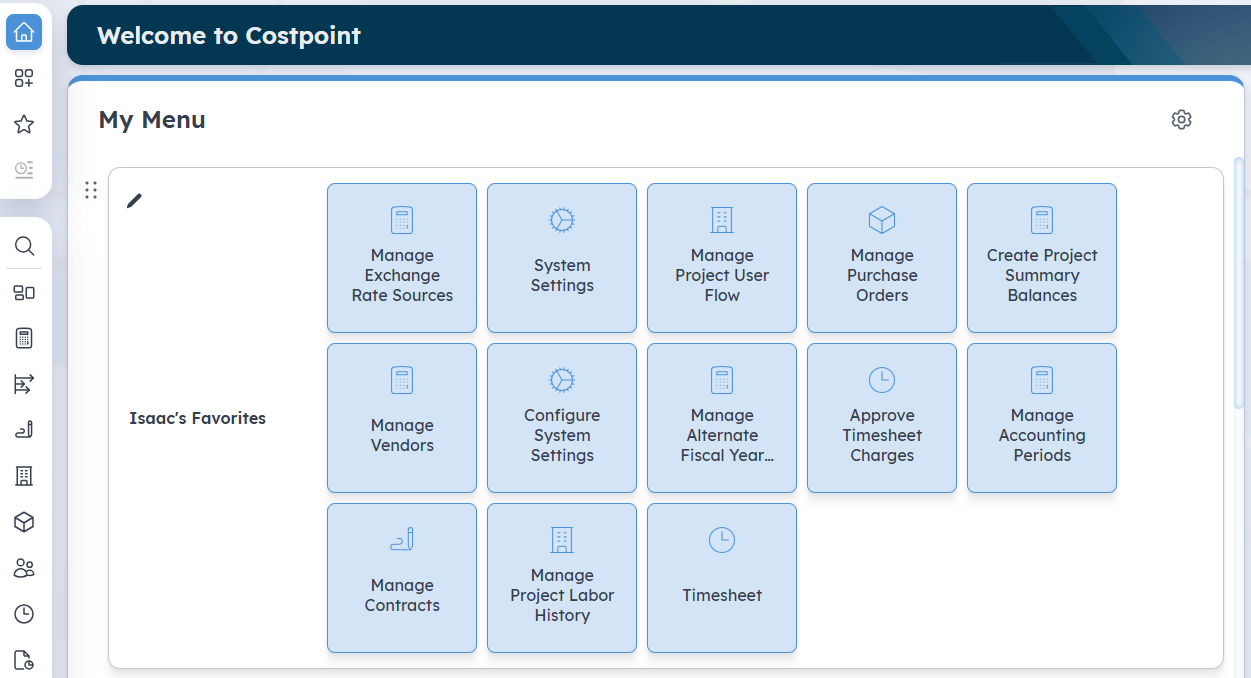Click the vertical scrollbar on the right
The height and width of the screenshot is (678, 1251).
point(1240,280)
